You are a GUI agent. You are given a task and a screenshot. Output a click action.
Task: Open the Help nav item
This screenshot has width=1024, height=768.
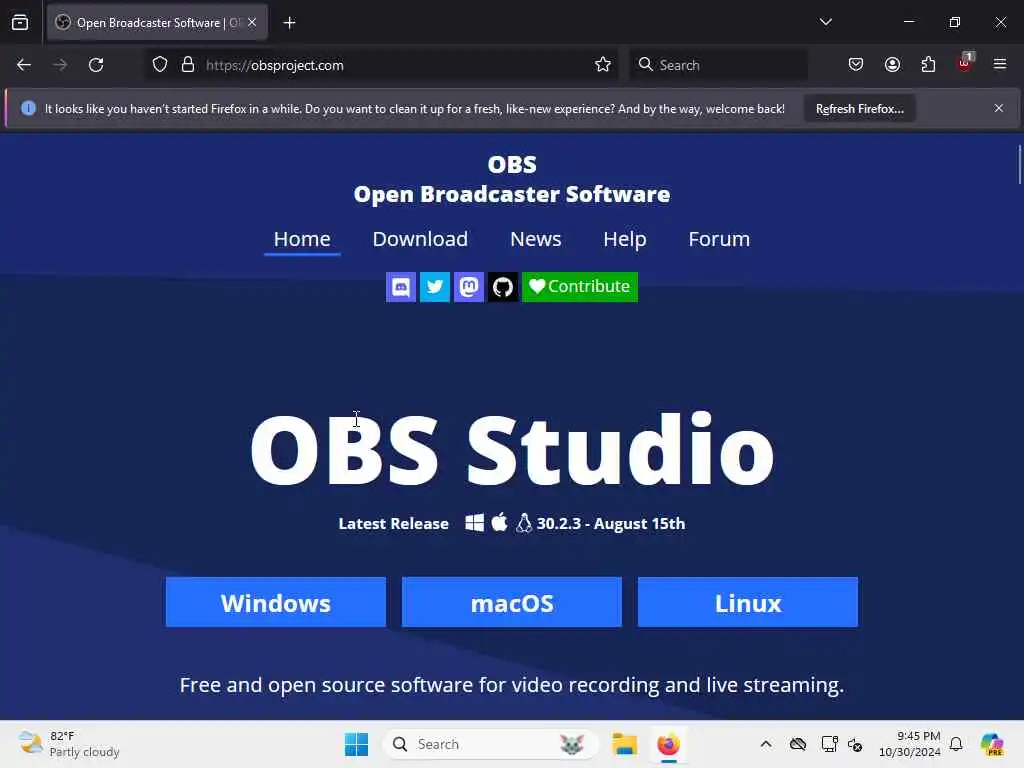624,239
